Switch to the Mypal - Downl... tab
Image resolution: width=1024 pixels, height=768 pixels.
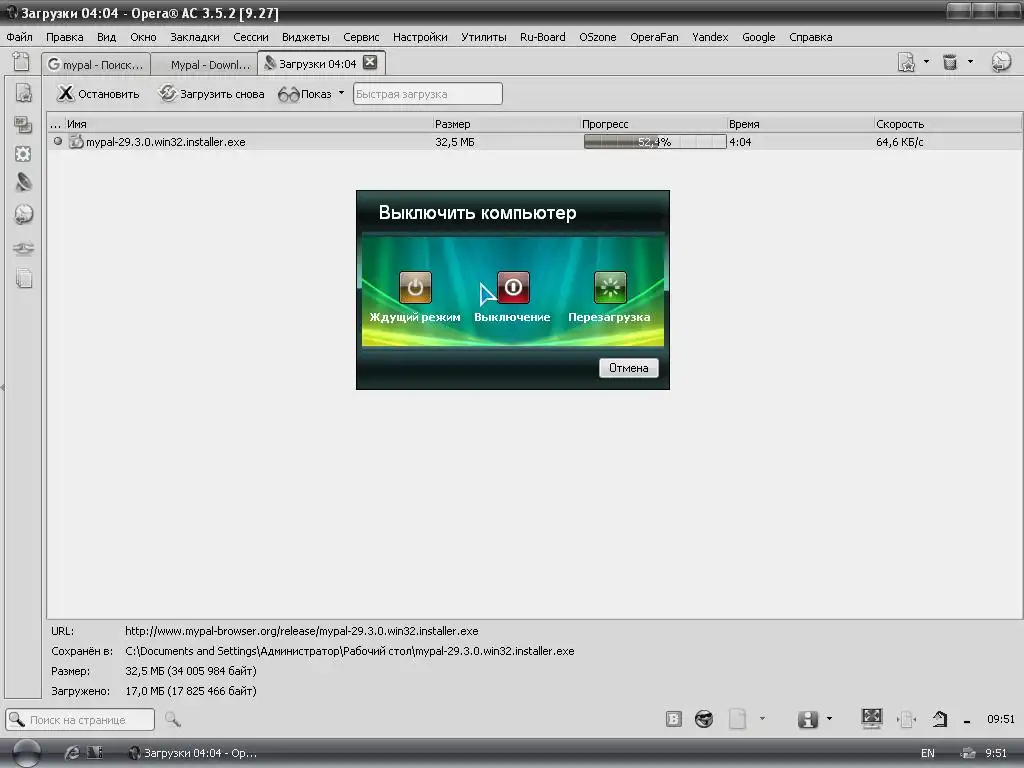tap(204, 64)
